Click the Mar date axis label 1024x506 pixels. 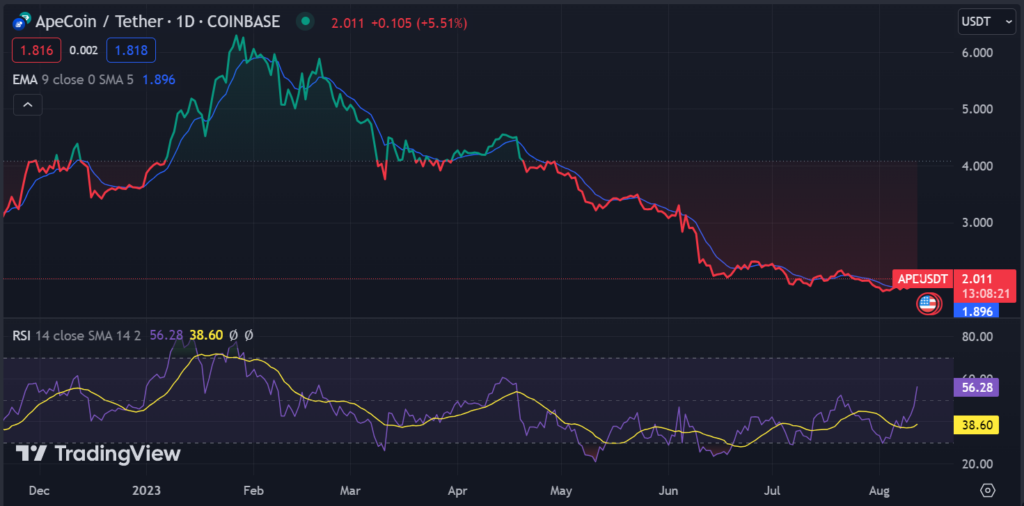(x=351, y=490)
